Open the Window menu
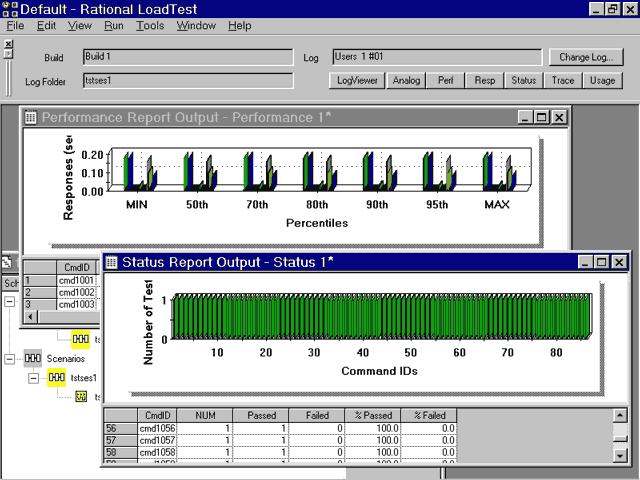 tap(196, 26)
